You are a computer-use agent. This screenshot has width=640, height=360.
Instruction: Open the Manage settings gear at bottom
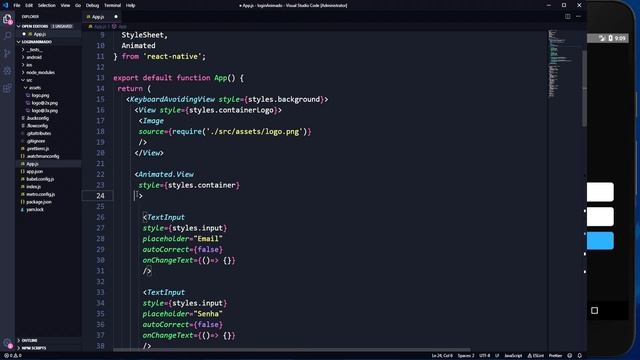coord(7,343)
